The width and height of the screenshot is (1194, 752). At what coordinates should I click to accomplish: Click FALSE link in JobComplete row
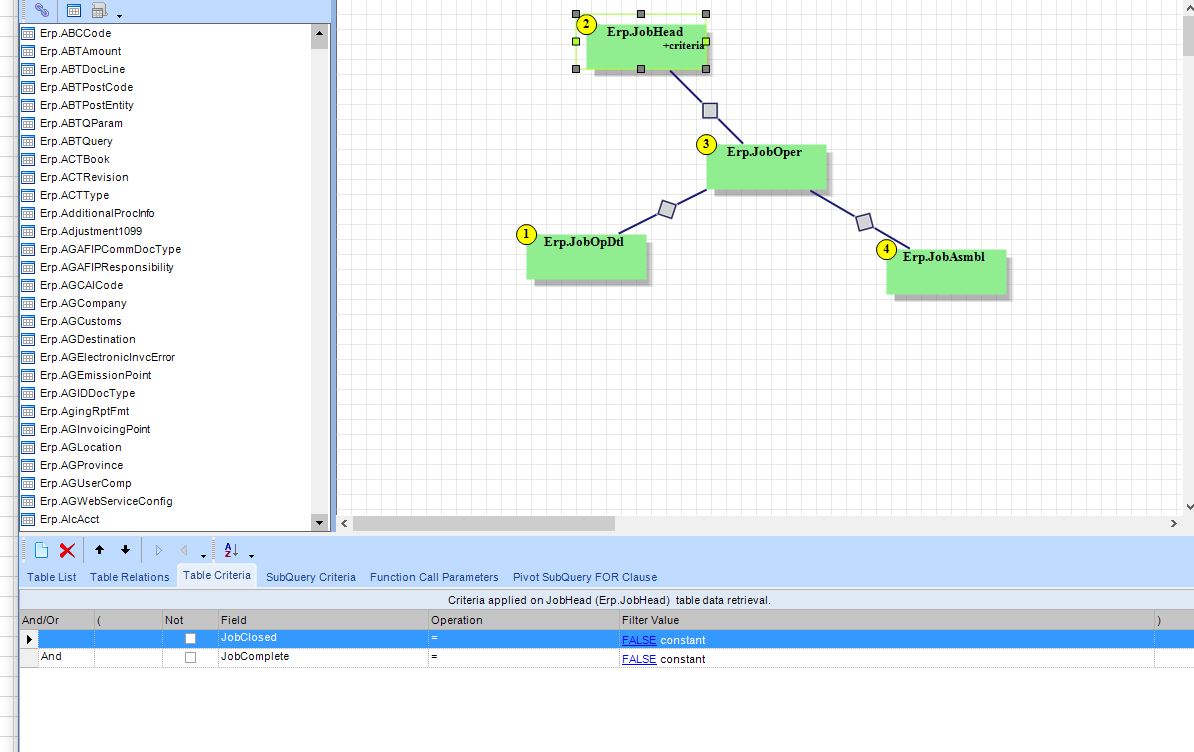[639, 659]
